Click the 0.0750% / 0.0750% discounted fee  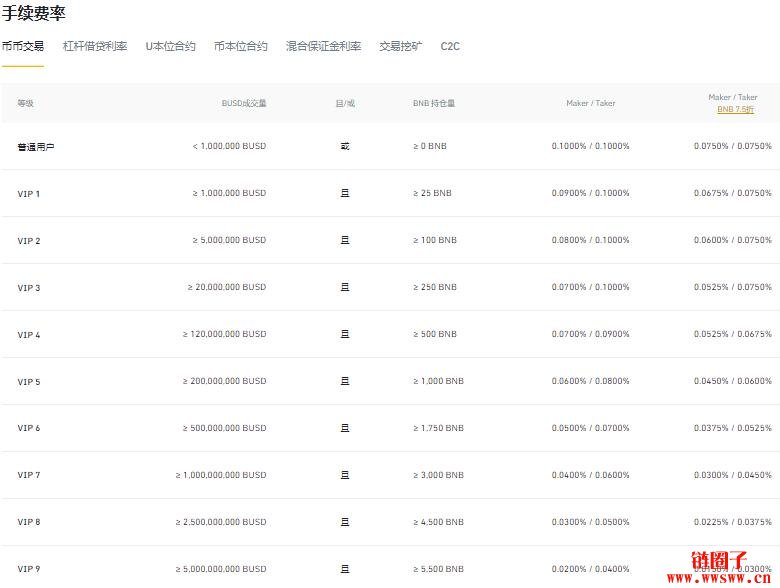click(733, 146)
